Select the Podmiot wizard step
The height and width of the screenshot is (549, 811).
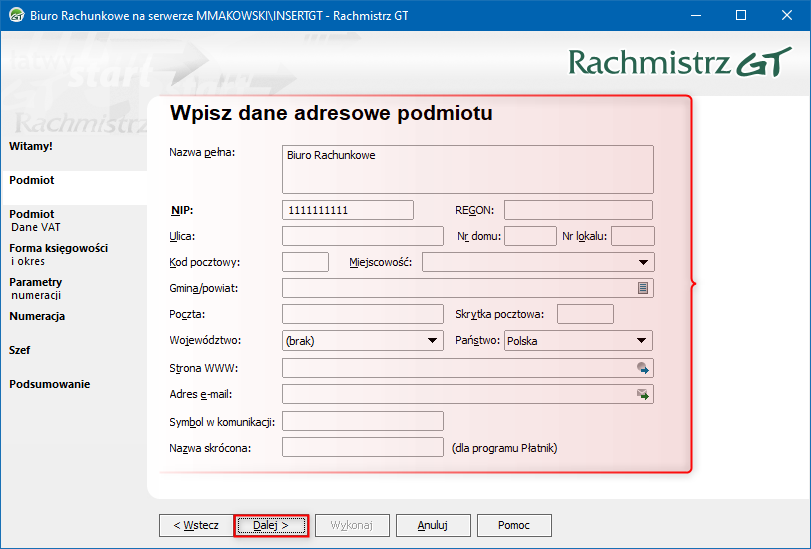32,180
